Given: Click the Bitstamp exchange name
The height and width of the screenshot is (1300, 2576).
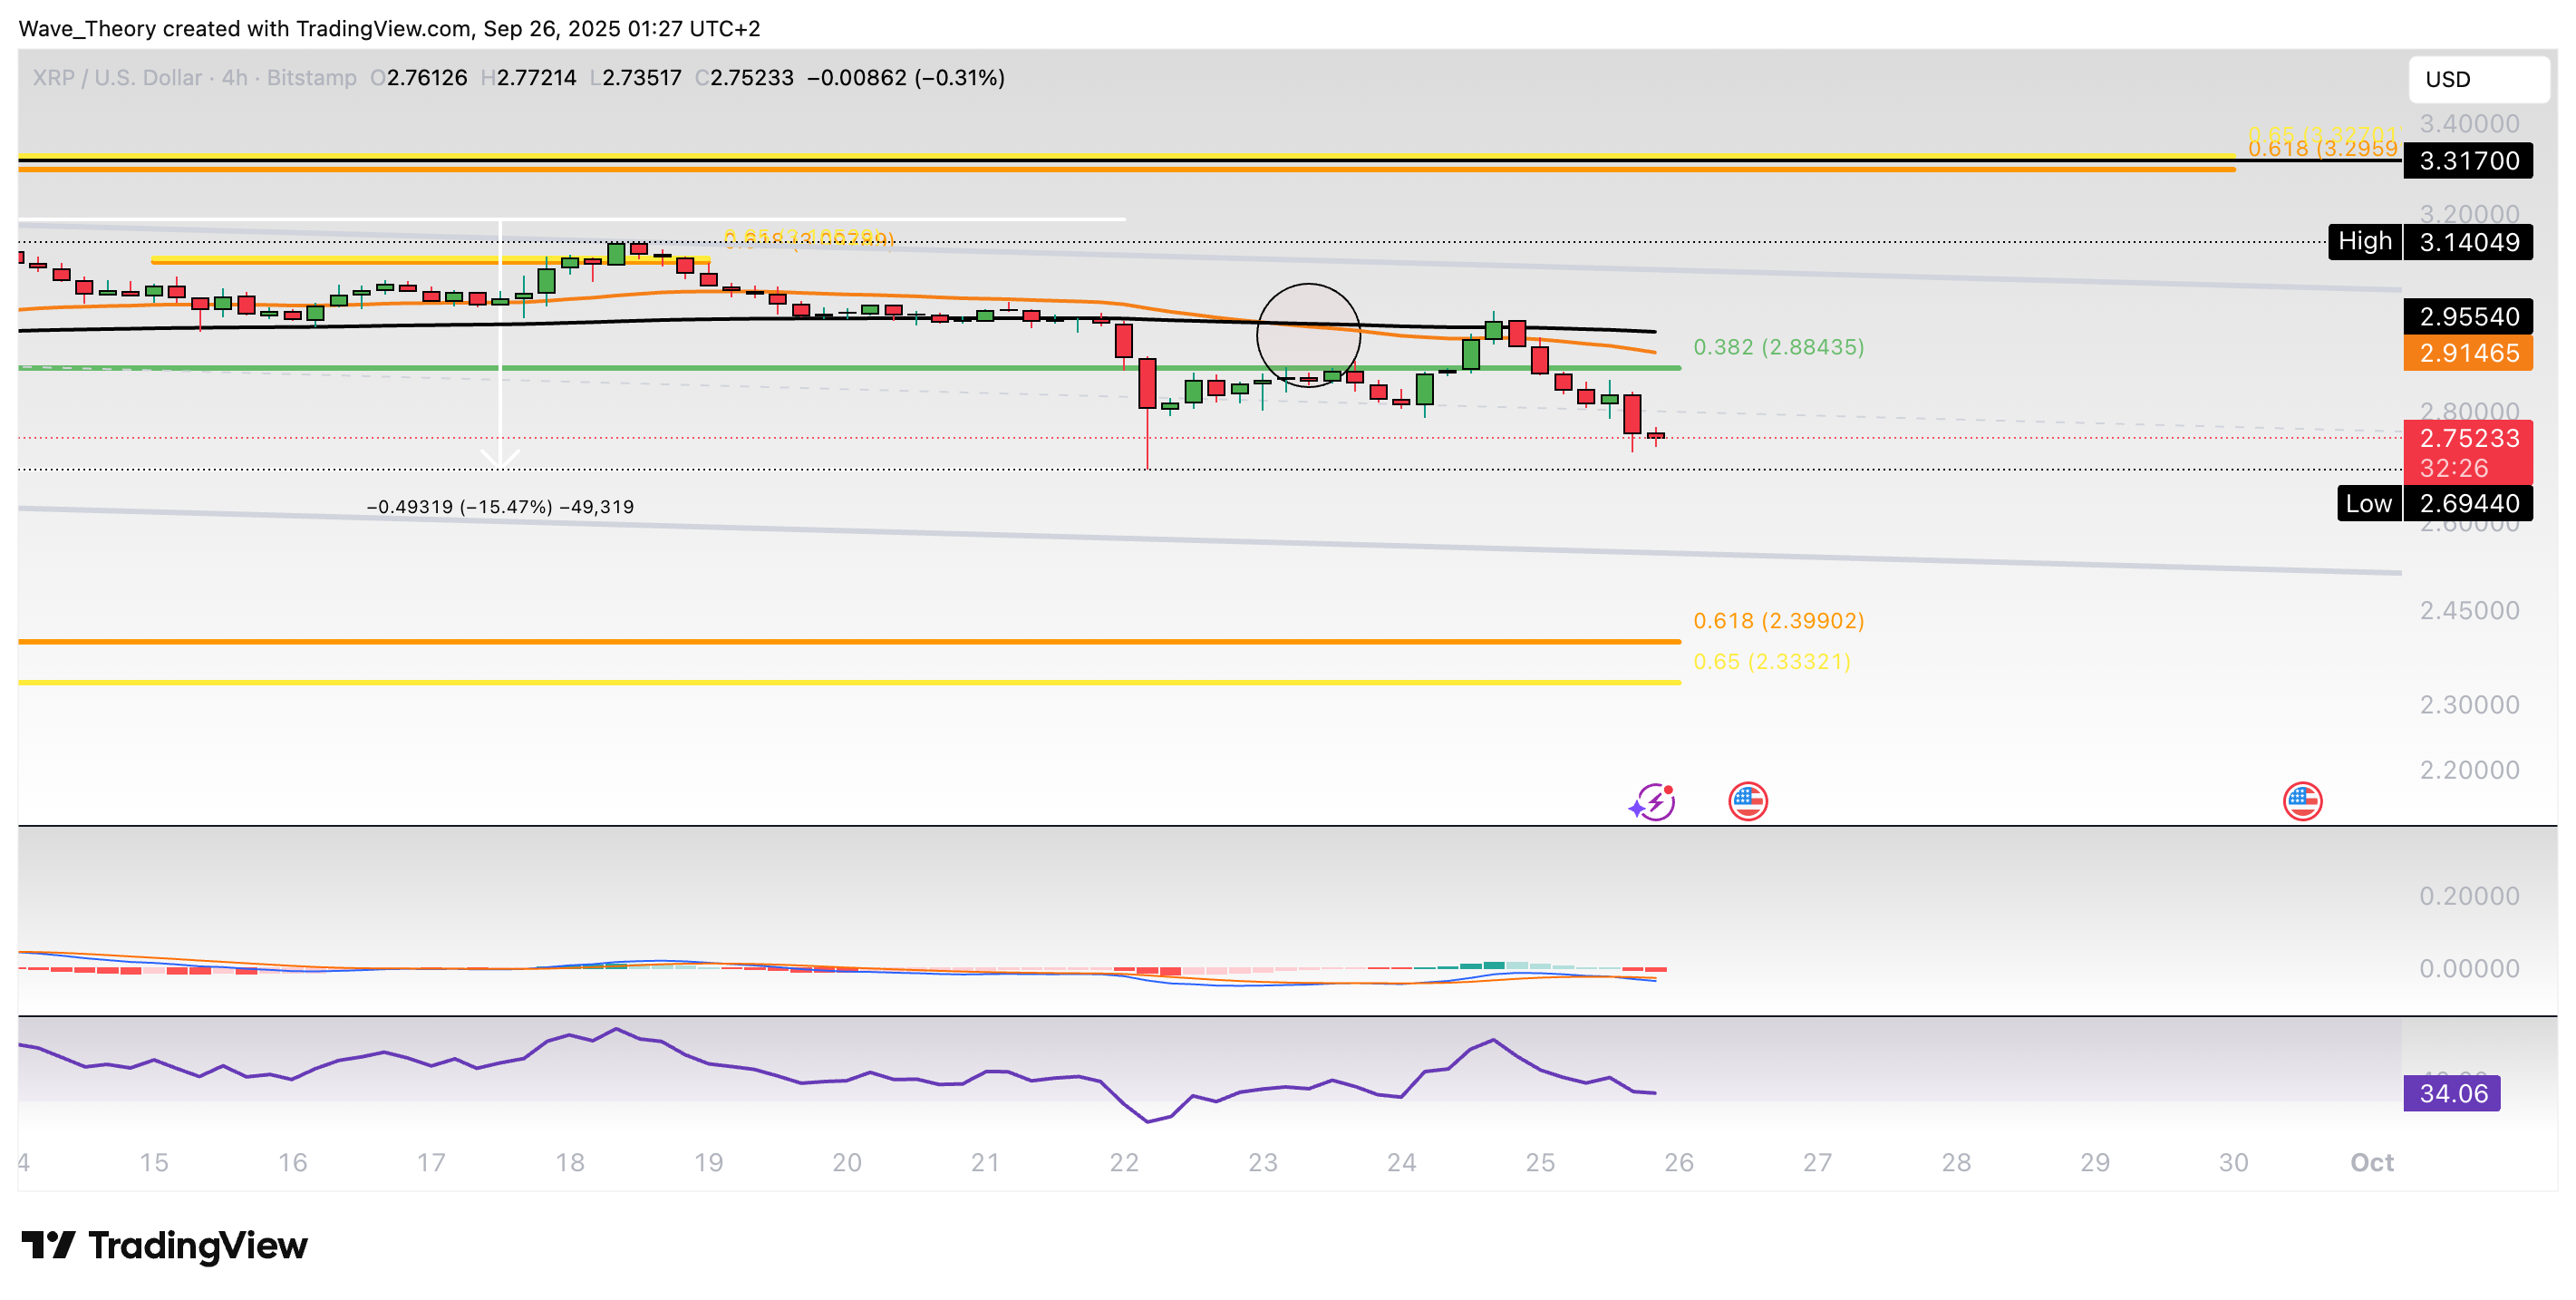Looking at the screenshot, I should pos(310,78).
